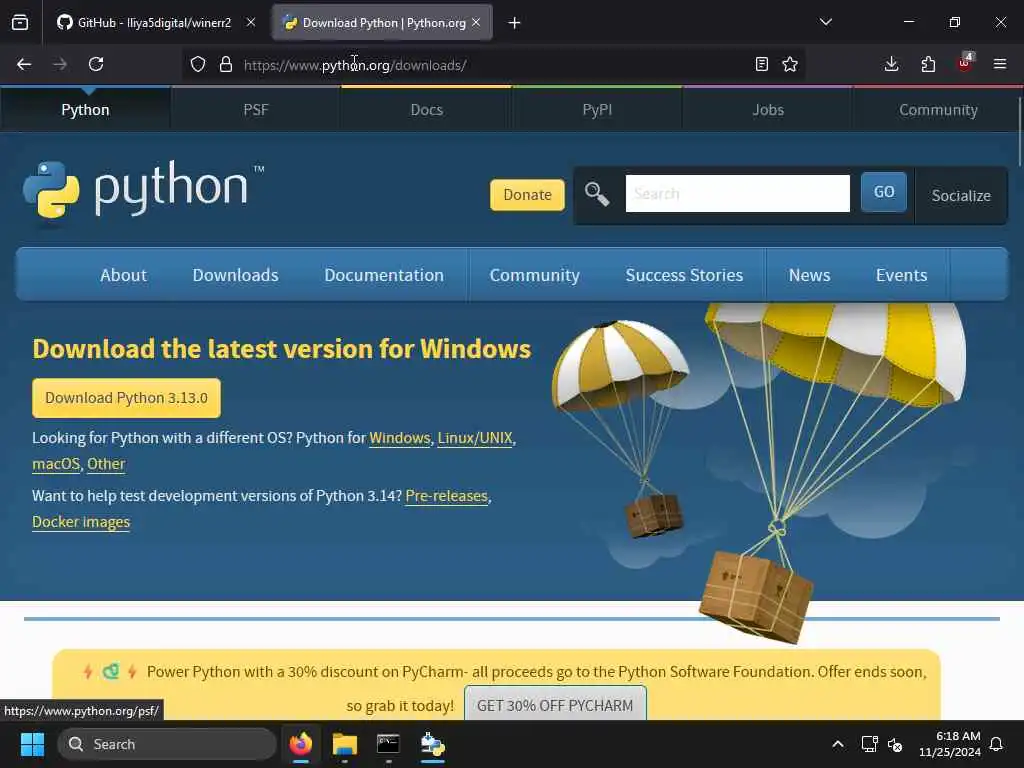Open the News menu item
The width and height of the screenshot is (1024, 768).
[x=810, y=275]
